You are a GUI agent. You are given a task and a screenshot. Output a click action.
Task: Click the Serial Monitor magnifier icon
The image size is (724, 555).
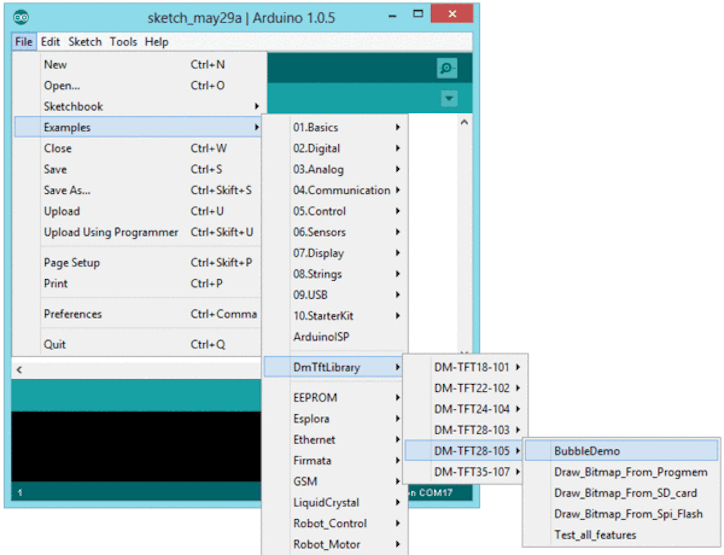point(447,68)
